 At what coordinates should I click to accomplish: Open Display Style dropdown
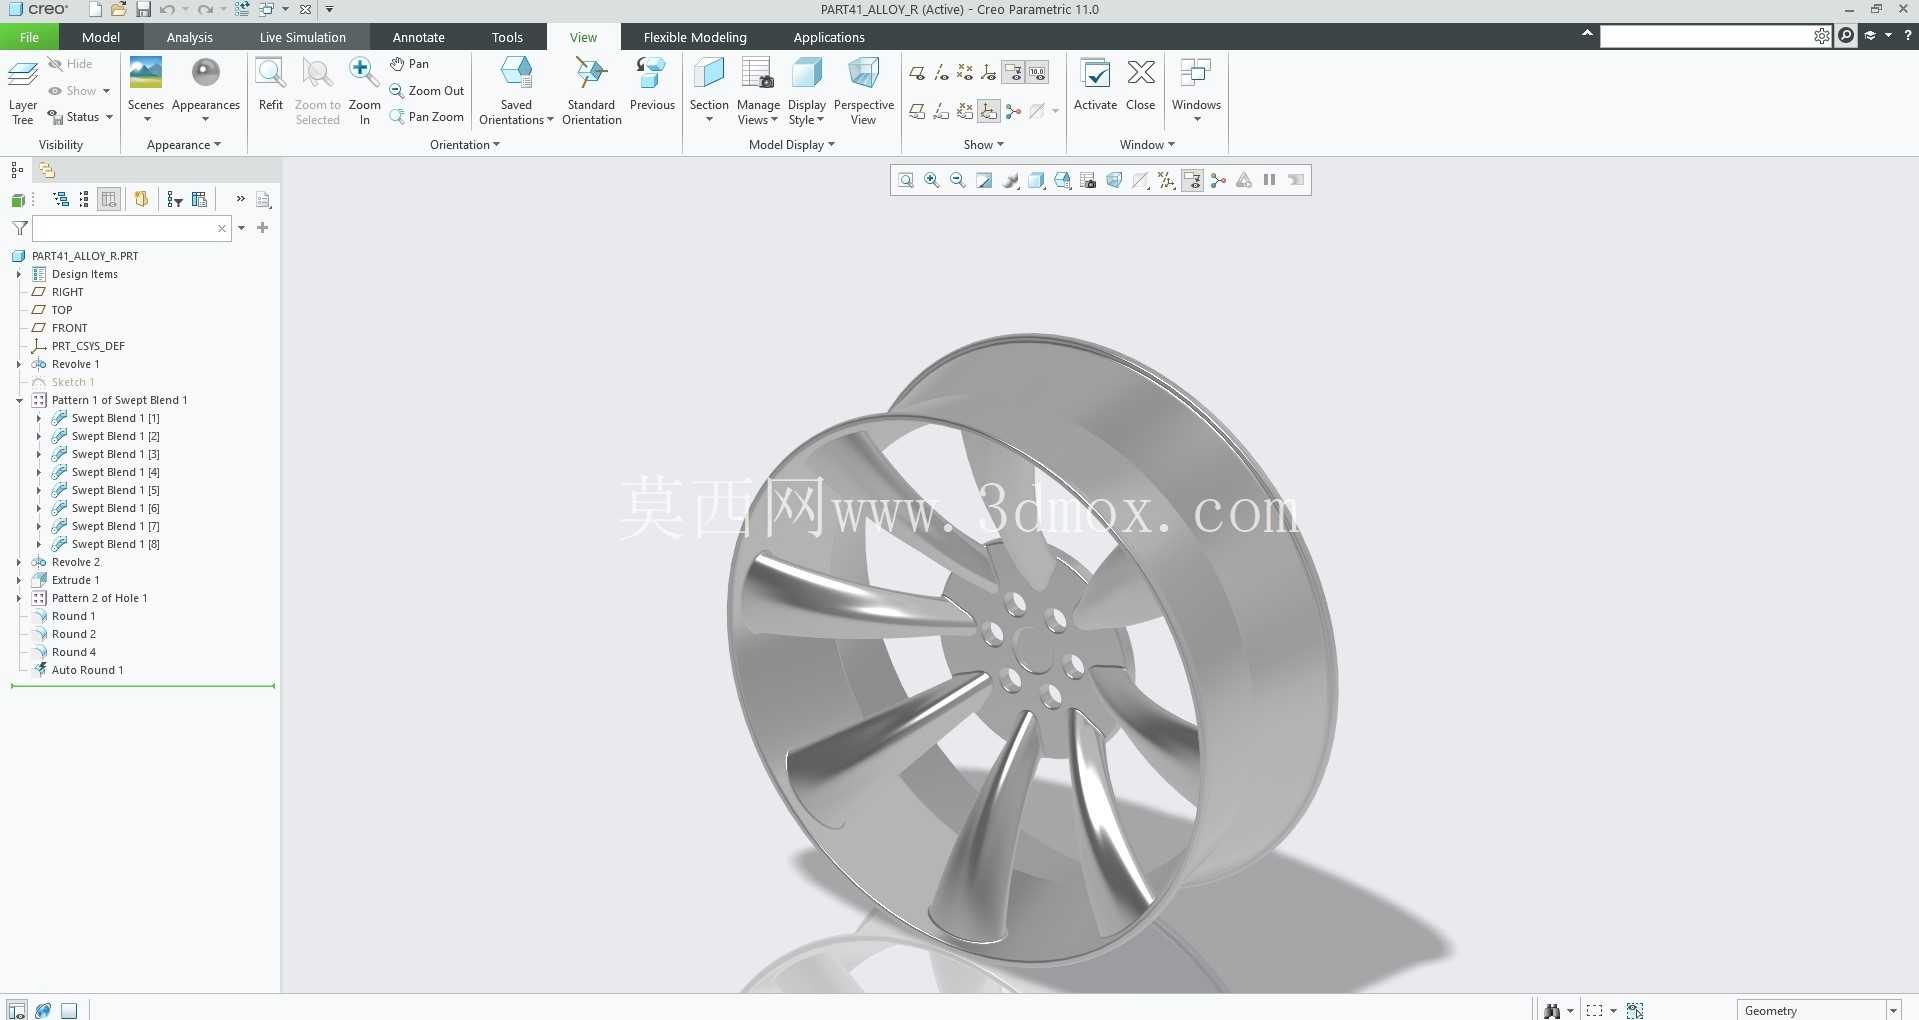[806, 91]
